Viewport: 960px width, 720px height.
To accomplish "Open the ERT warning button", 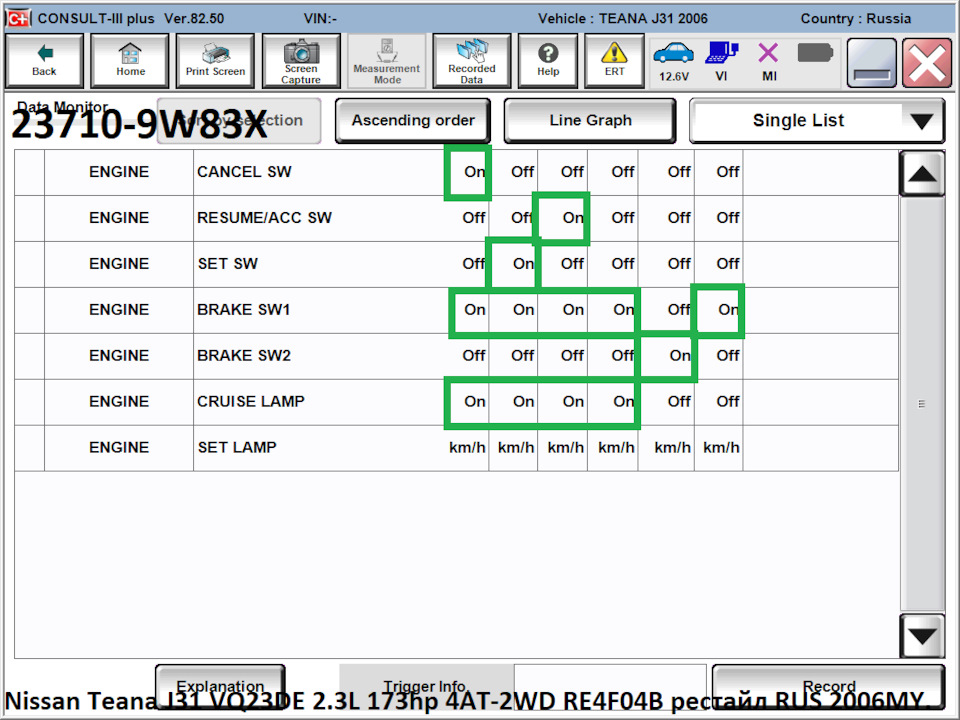I will click(614, 61).
